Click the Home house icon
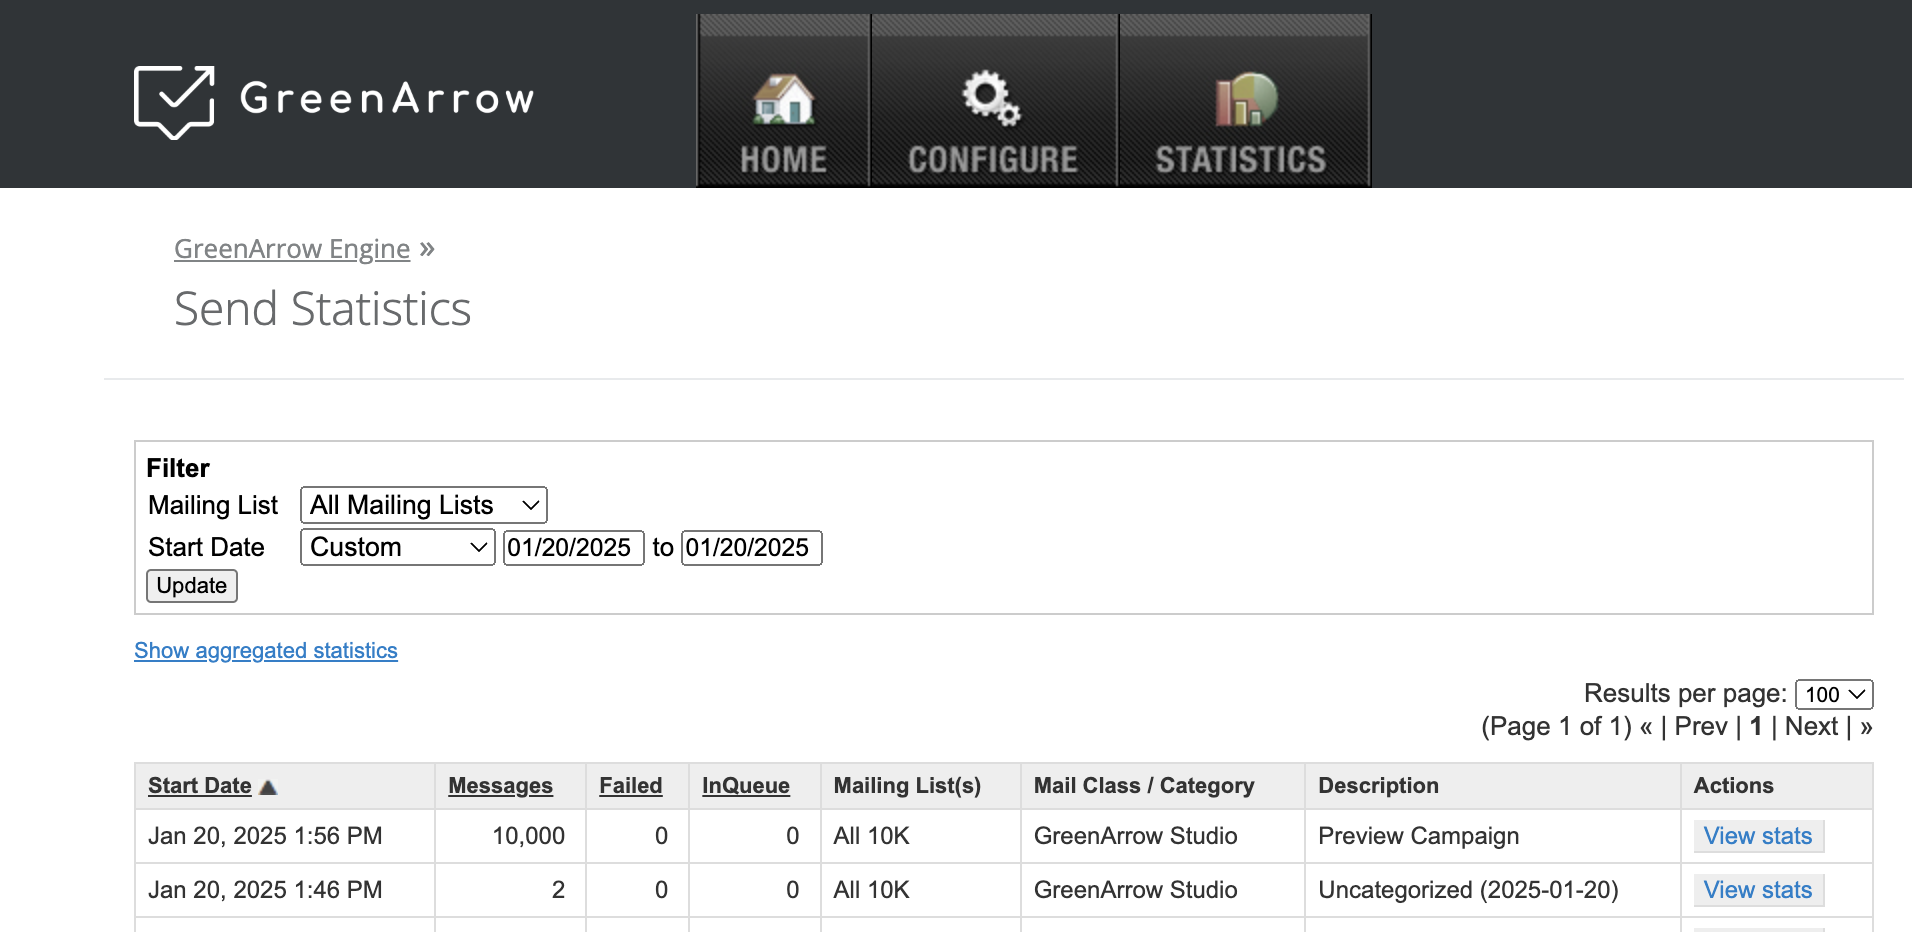 coord(783,100)
